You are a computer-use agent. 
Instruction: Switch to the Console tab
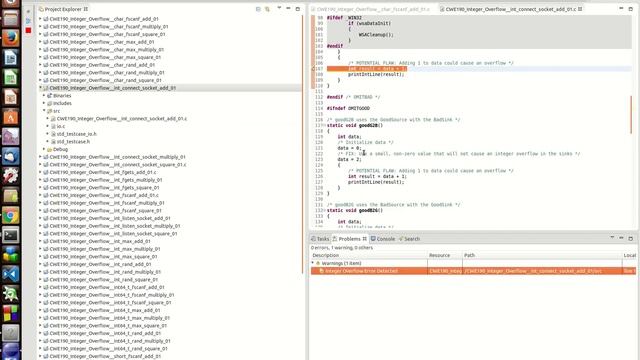click(x=383, y=239)
